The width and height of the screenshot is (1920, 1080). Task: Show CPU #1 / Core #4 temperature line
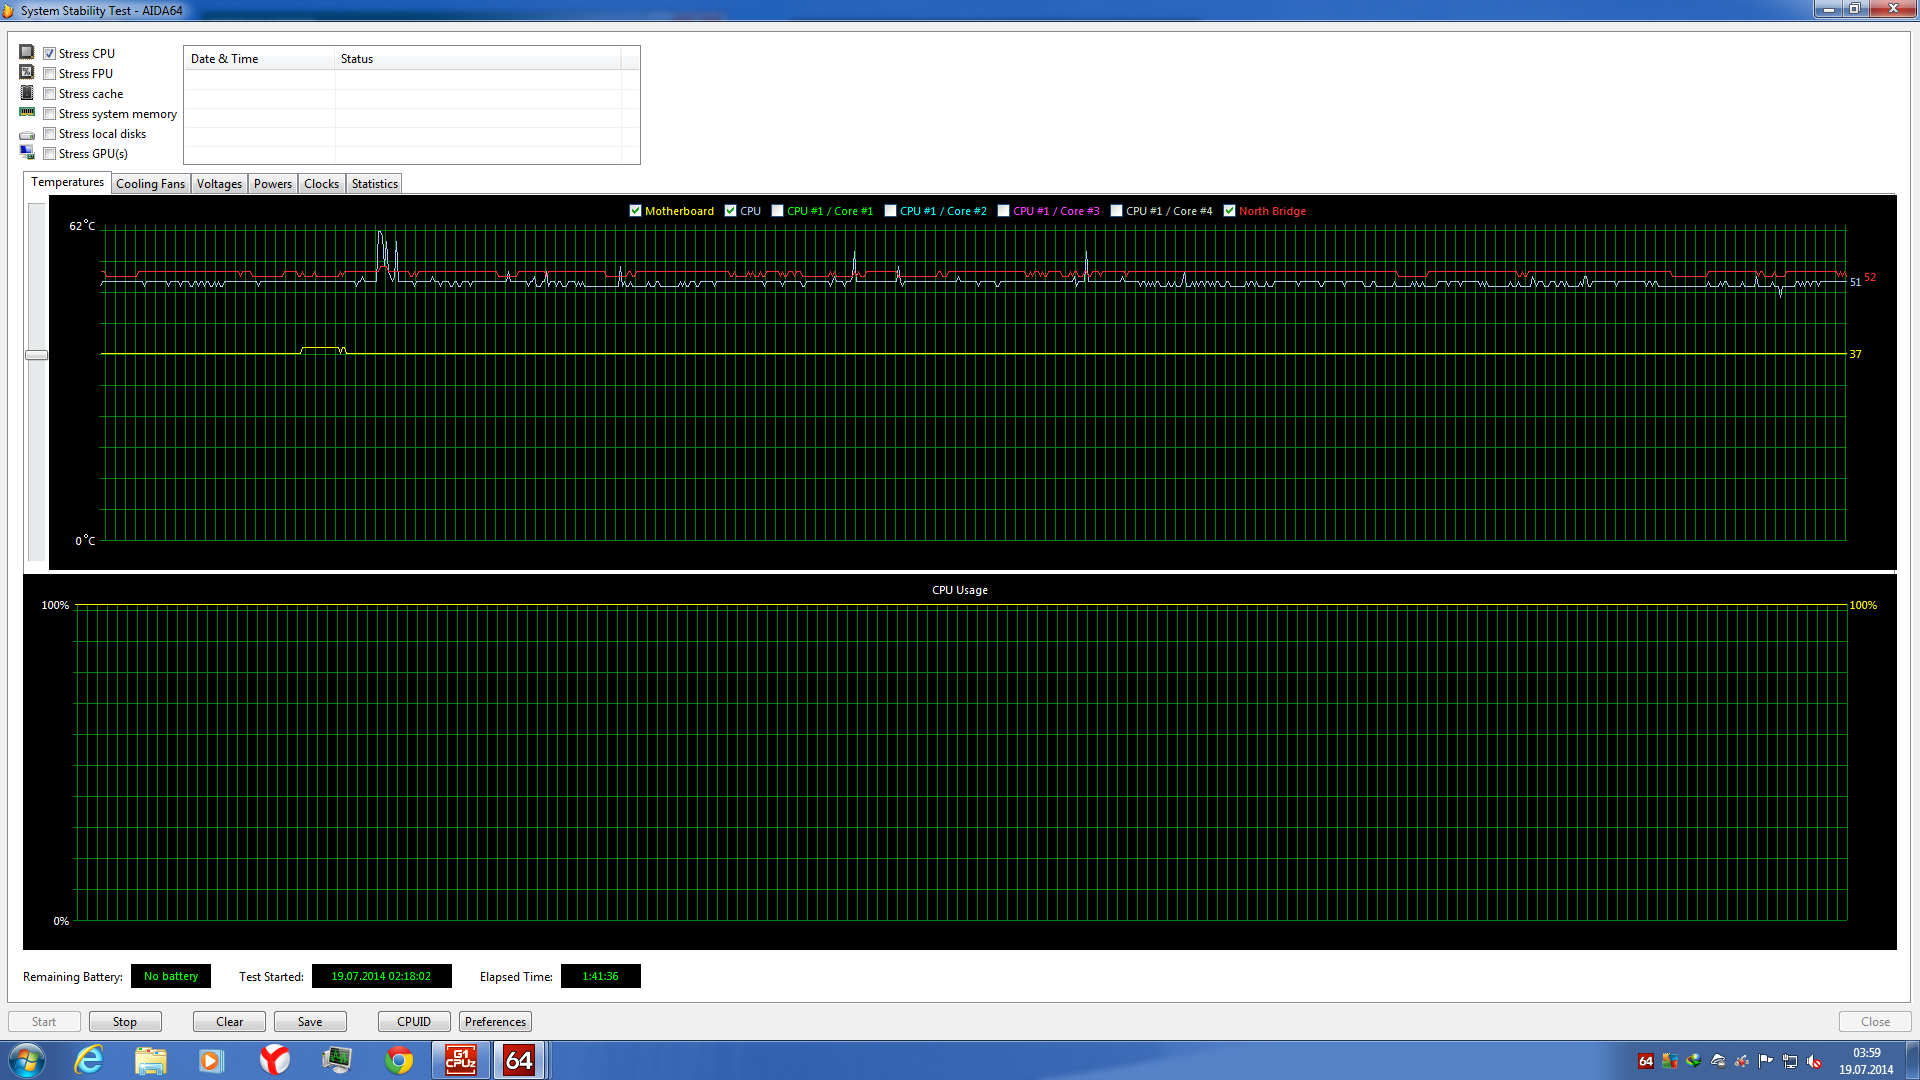tap(1116, 211)
